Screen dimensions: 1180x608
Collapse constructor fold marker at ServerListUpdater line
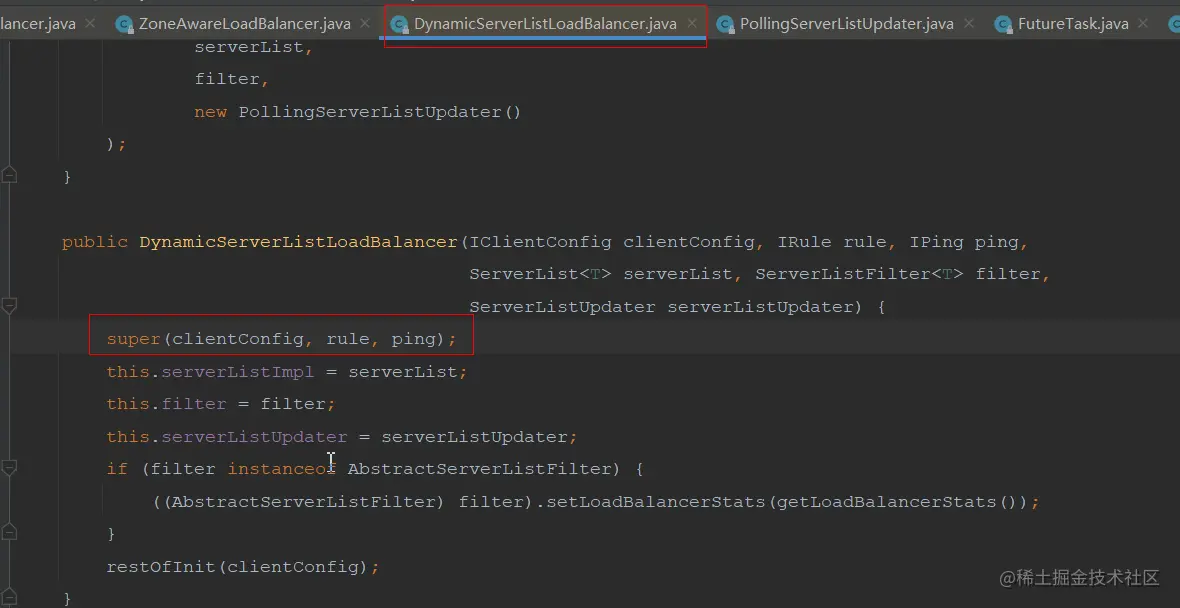pos(9,306)
